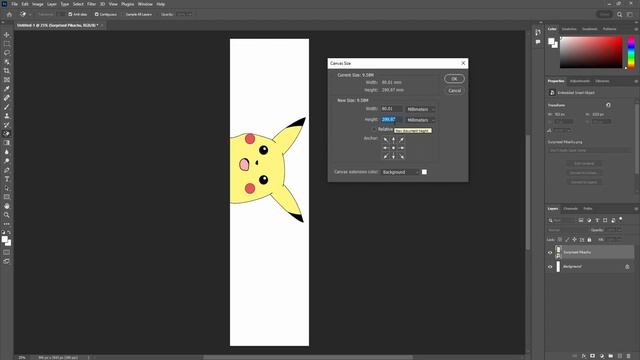Click the canvas extension color swatch
The image size is (640, 360).
424,172
